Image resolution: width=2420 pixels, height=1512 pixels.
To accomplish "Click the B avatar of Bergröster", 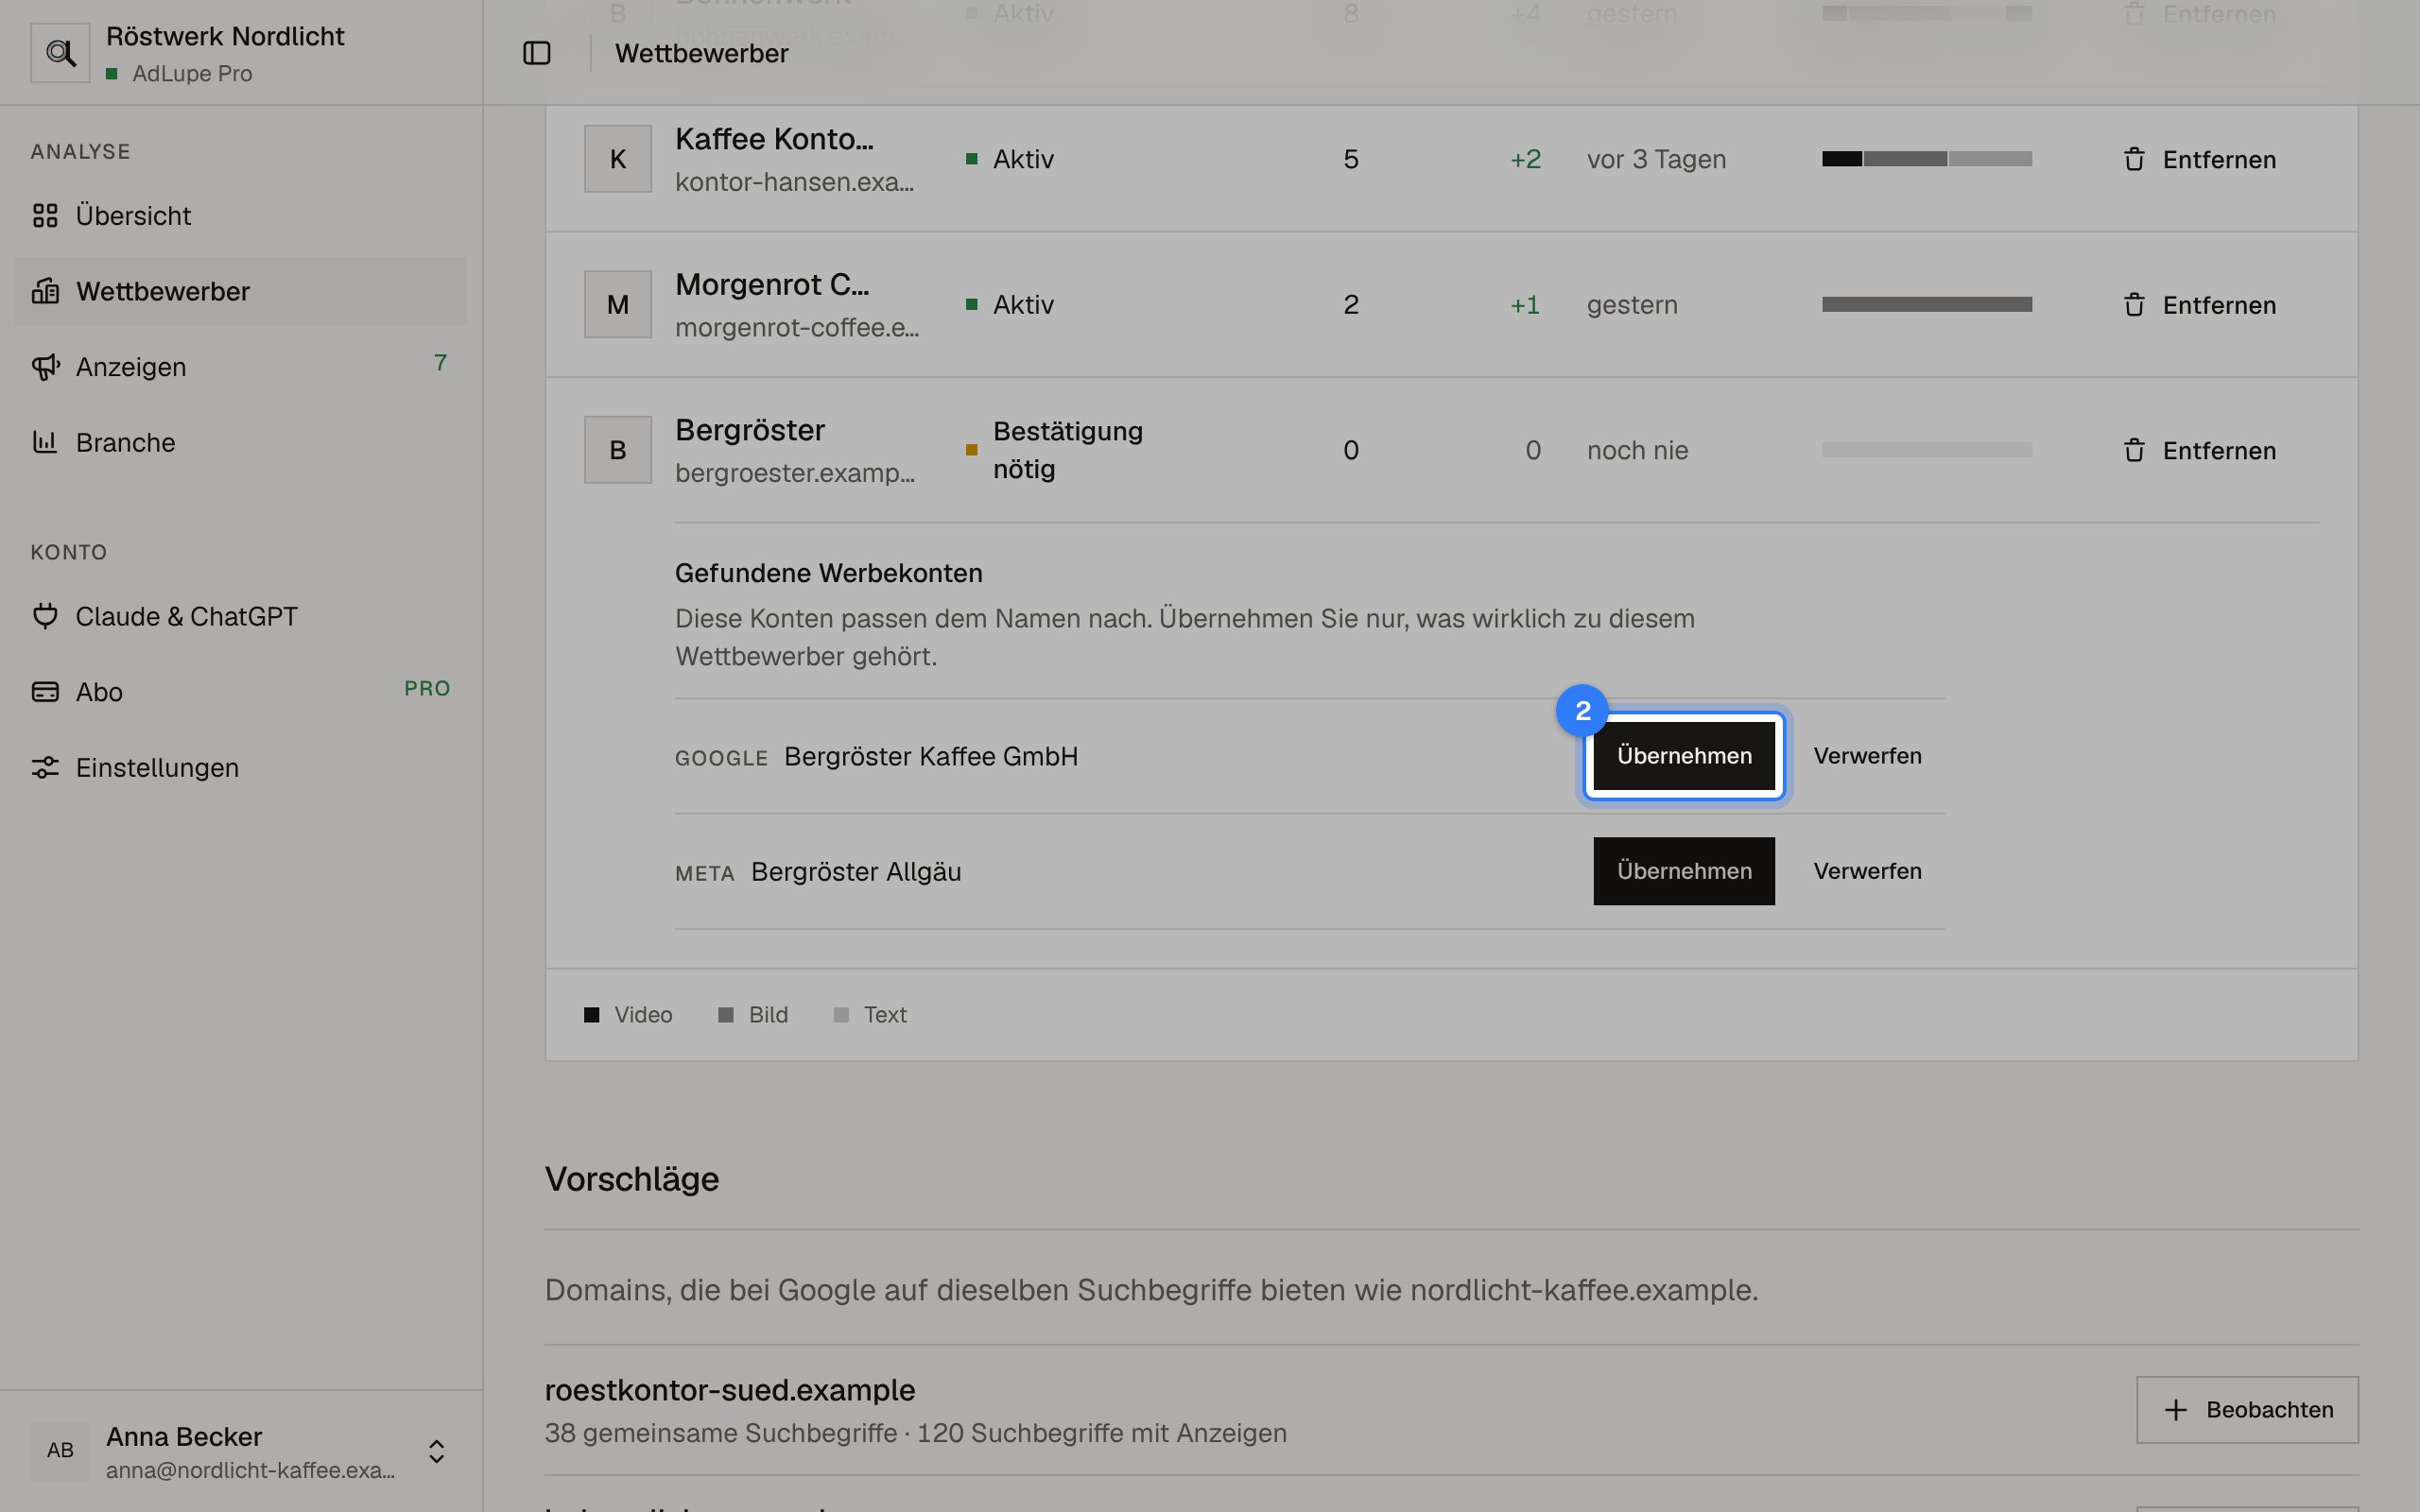I will pyautogui.click(x=618, y=450).
